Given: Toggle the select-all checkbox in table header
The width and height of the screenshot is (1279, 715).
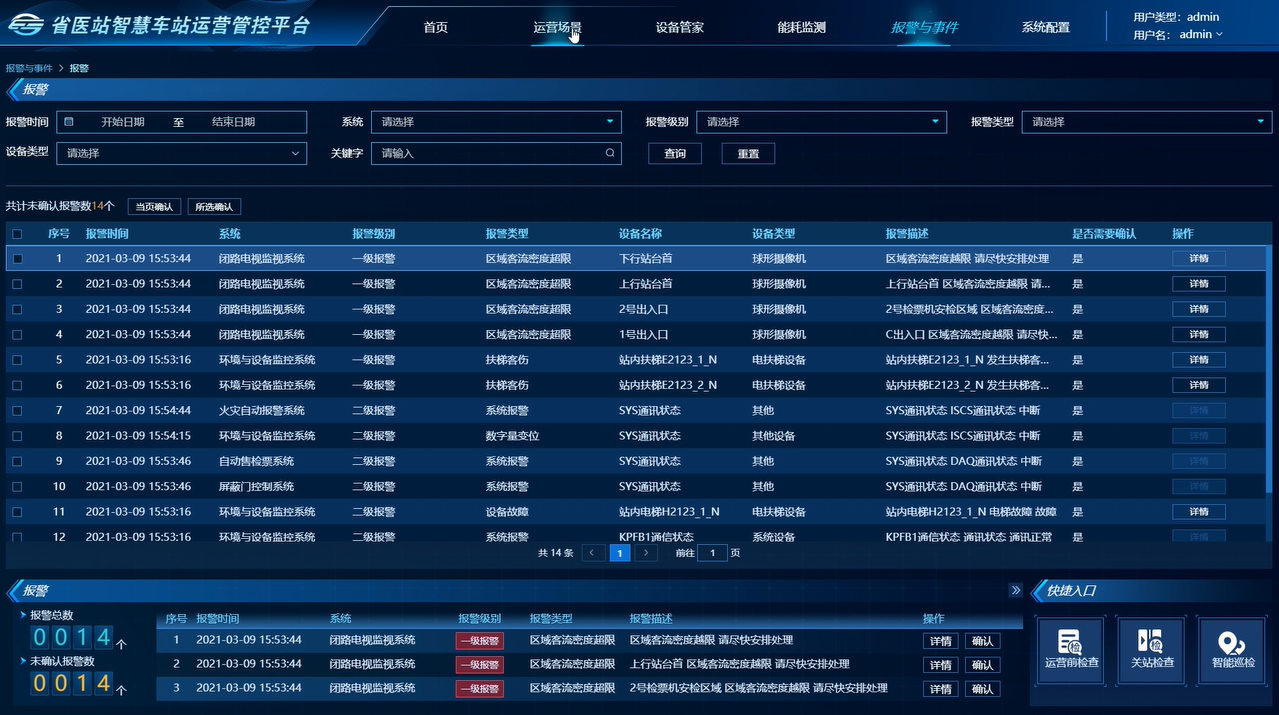Looking at the screenshot, I should point(17,234).
